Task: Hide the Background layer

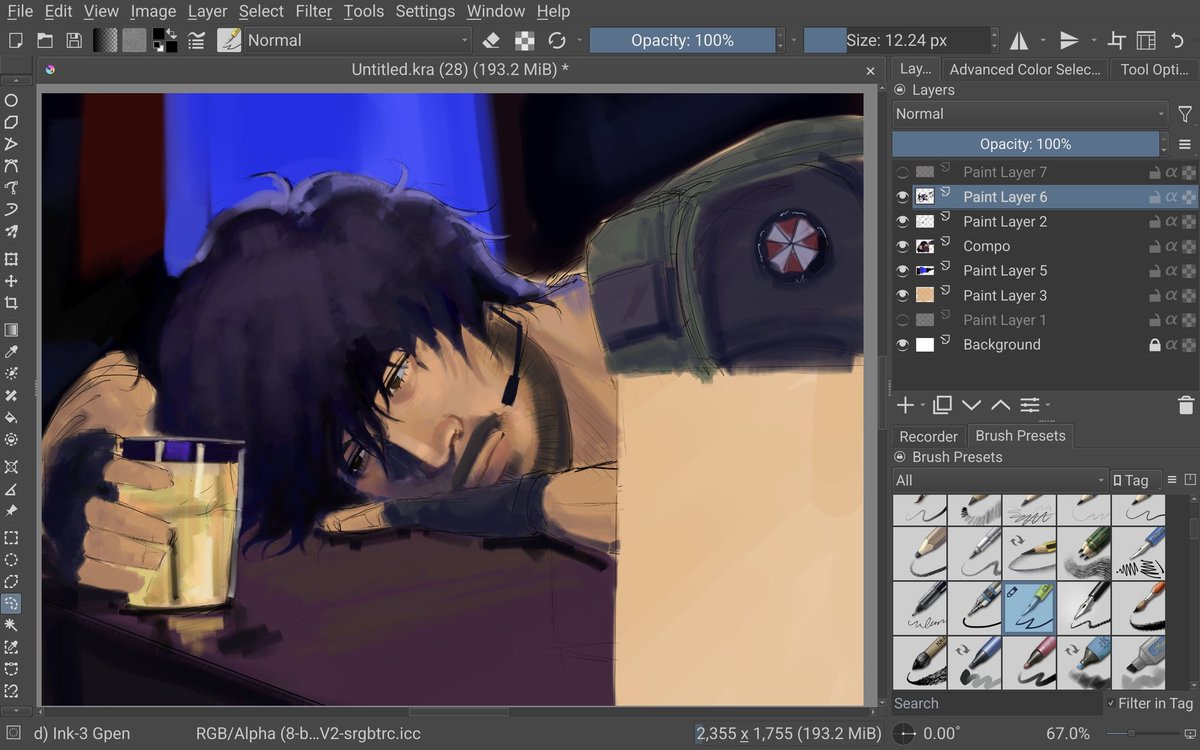Action: [x=903, y=344]
